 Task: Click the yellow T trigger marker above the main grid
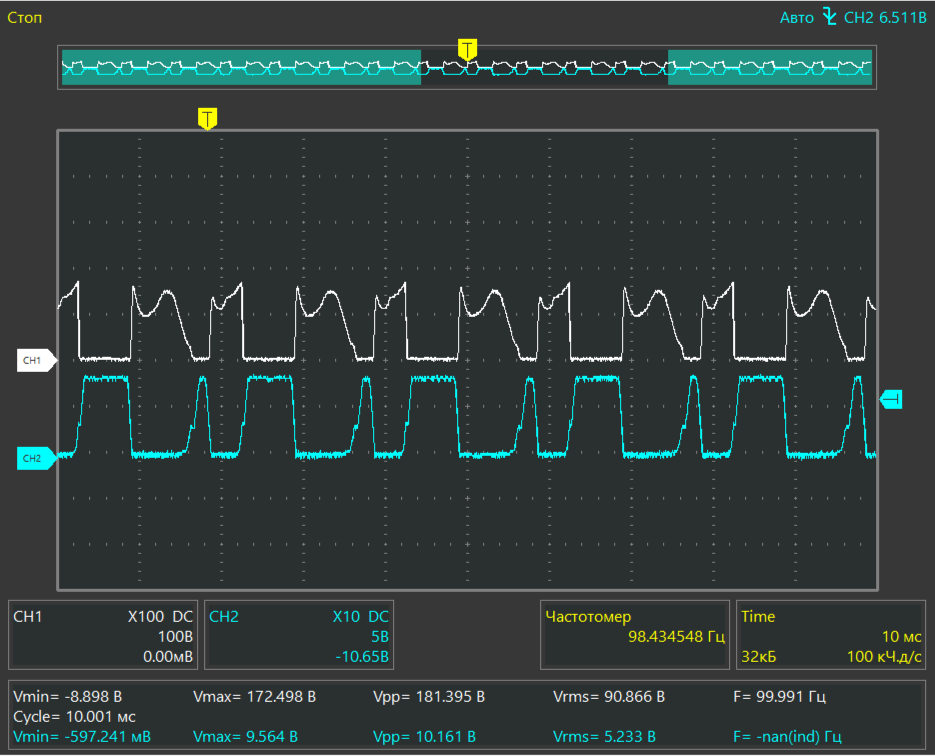coord(207,119)
